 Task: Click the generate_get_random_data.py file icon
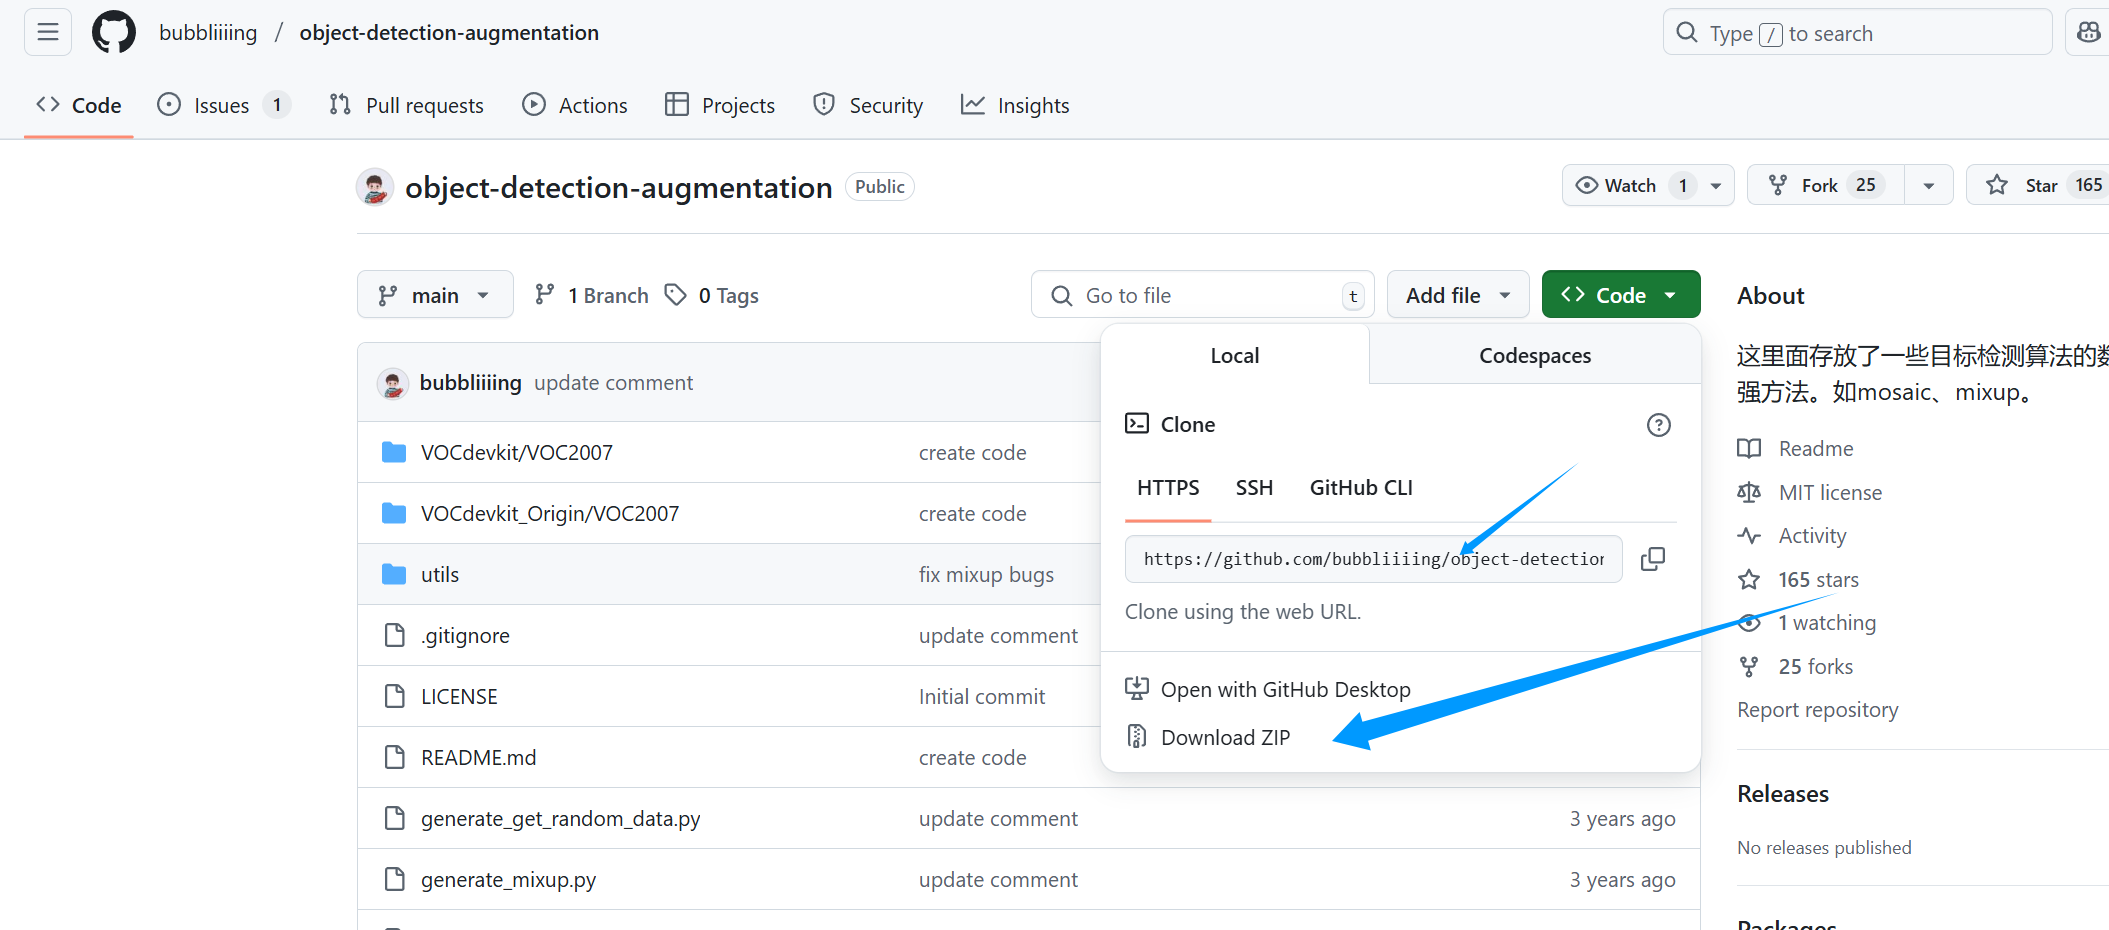(394, 818)
